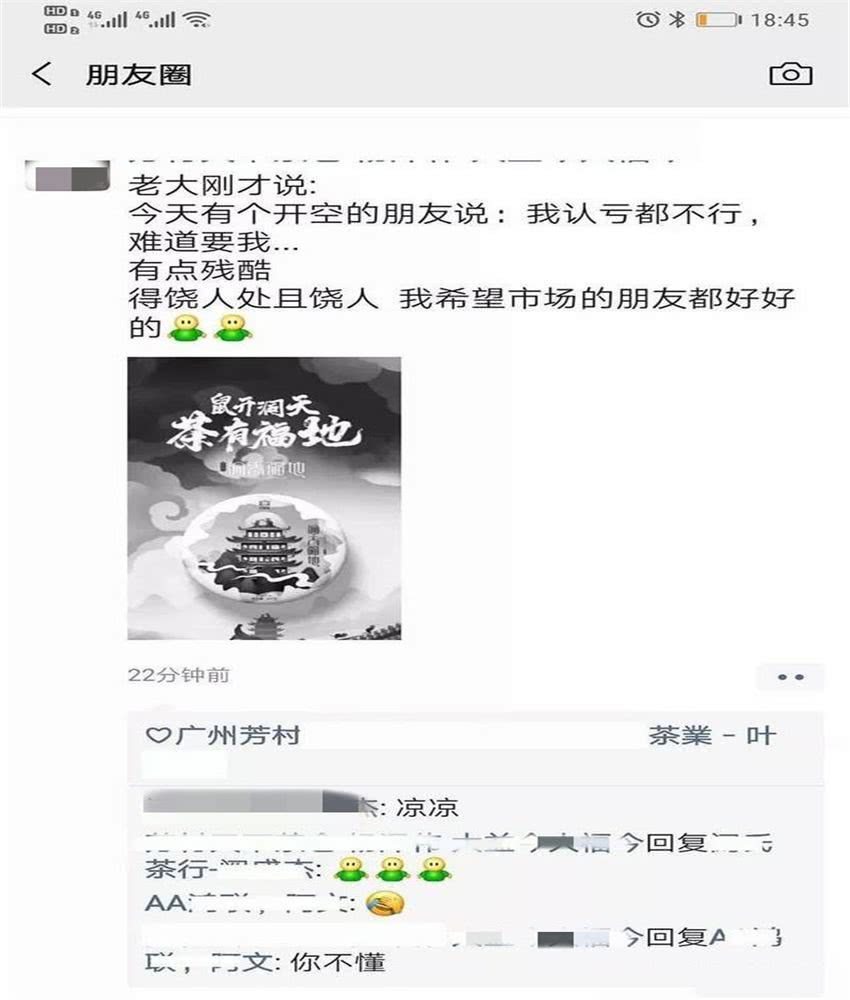Tap the post text starting 老大刚才说
This screenshot has width=850, height=1000.
(x=462, y=256)
